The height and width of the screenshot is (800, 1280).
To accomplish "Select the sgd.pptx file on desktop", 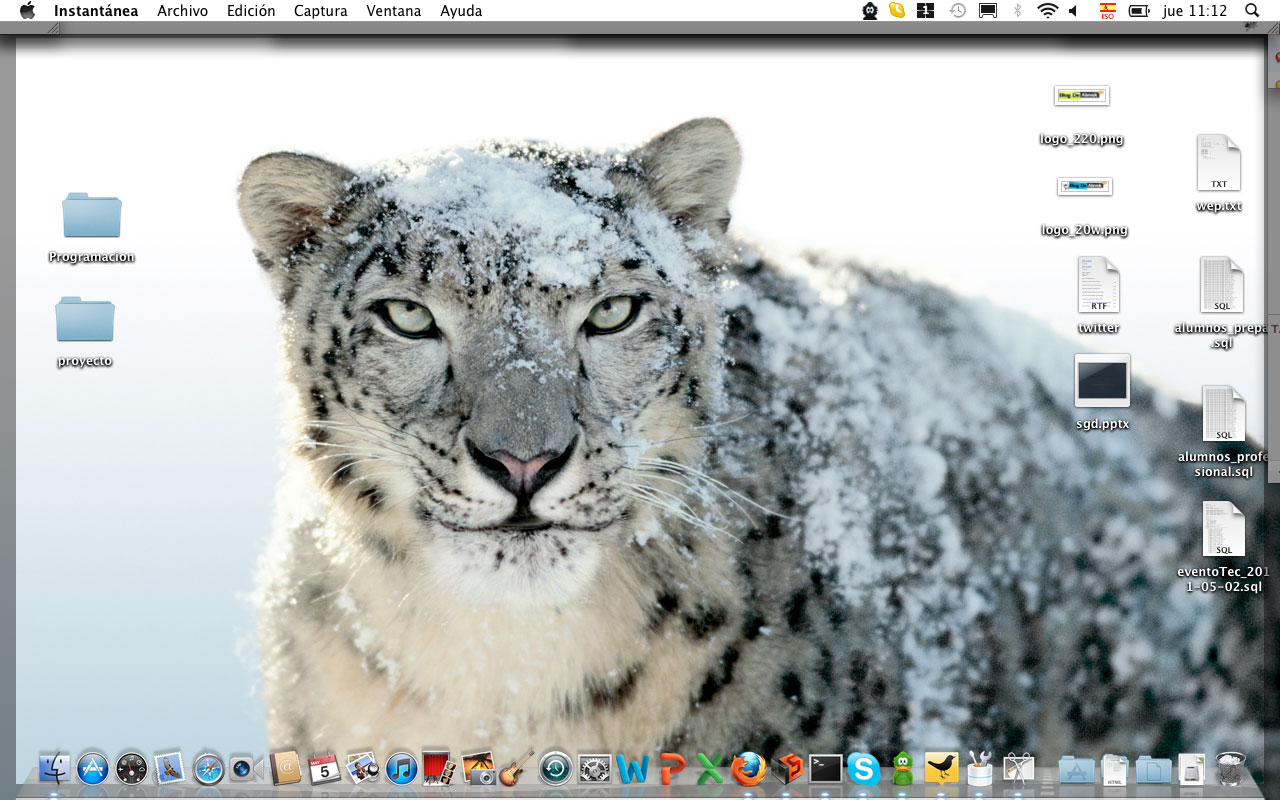I will click(x=1102, y=381).
